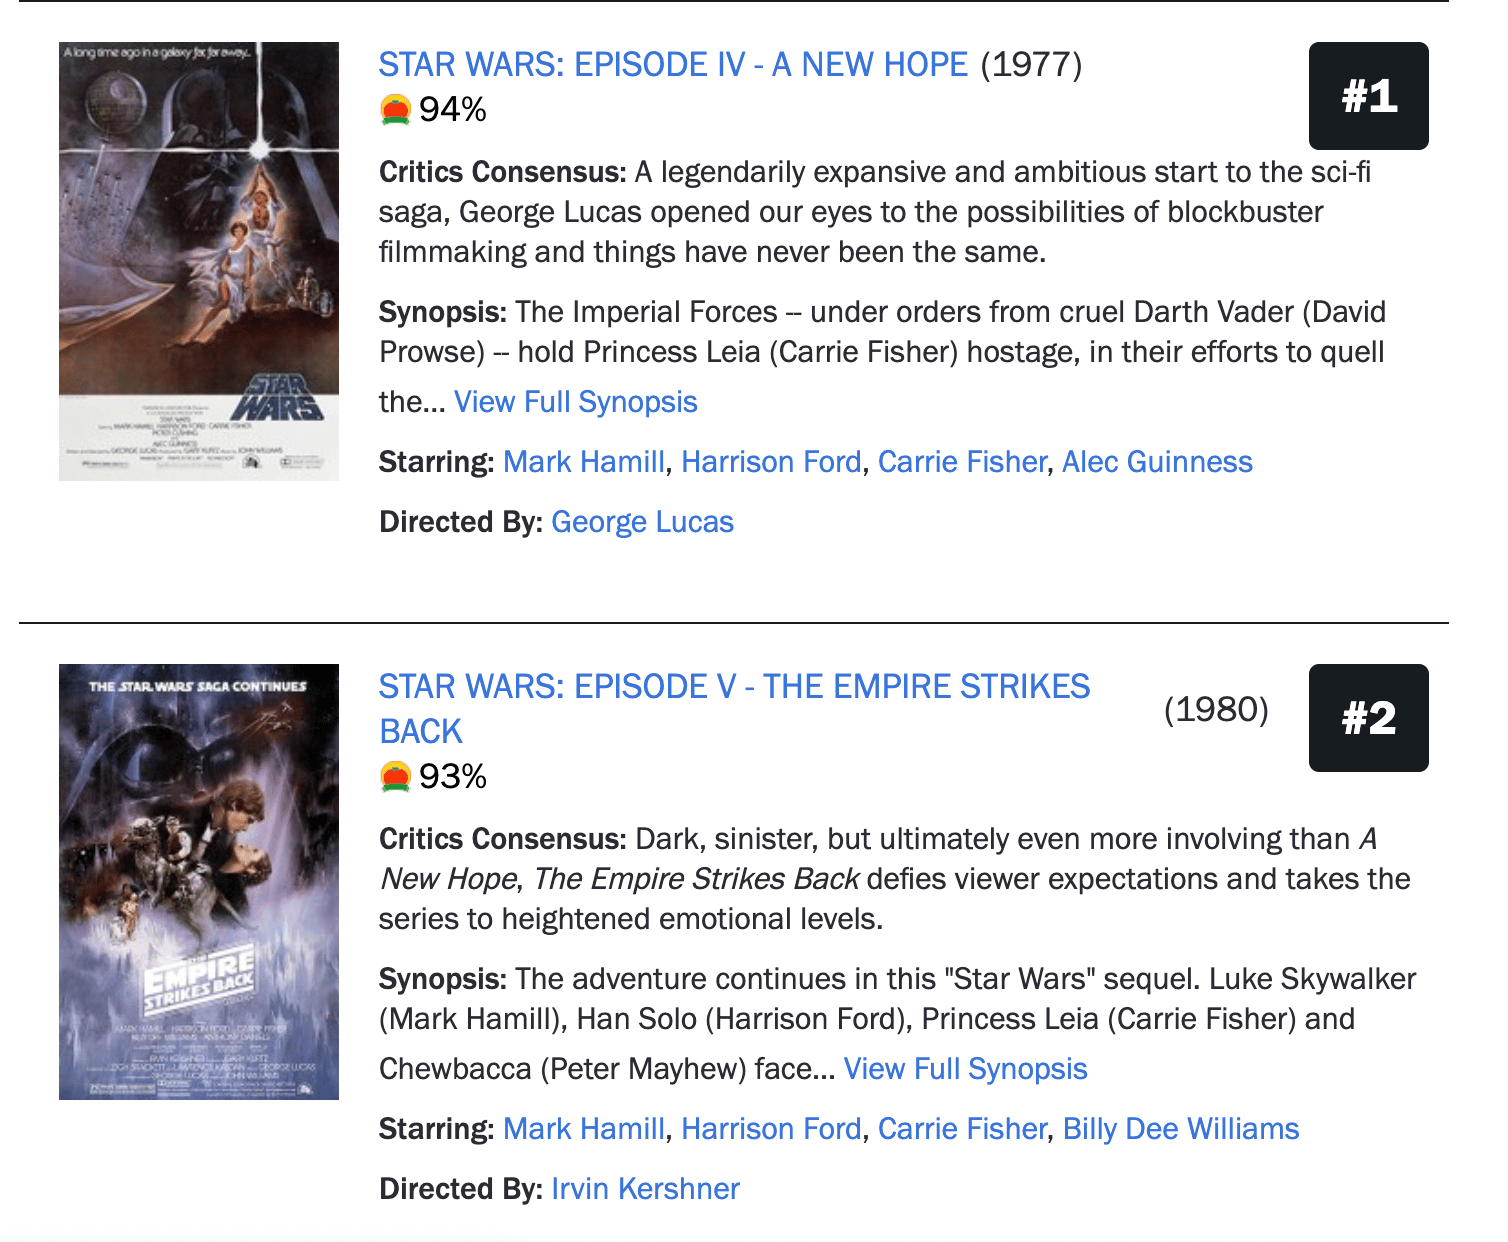Open The Empire Strikes Back poster thumbnail
Viewport: 1508px width, 1242px height.
(x=199, y=882)
